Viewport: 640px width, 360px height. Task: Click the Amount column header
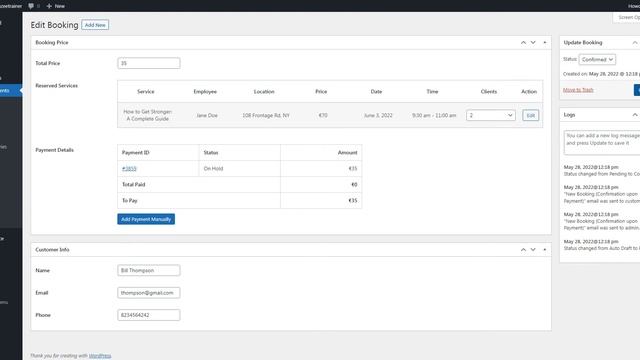click(x=347, y=152)
